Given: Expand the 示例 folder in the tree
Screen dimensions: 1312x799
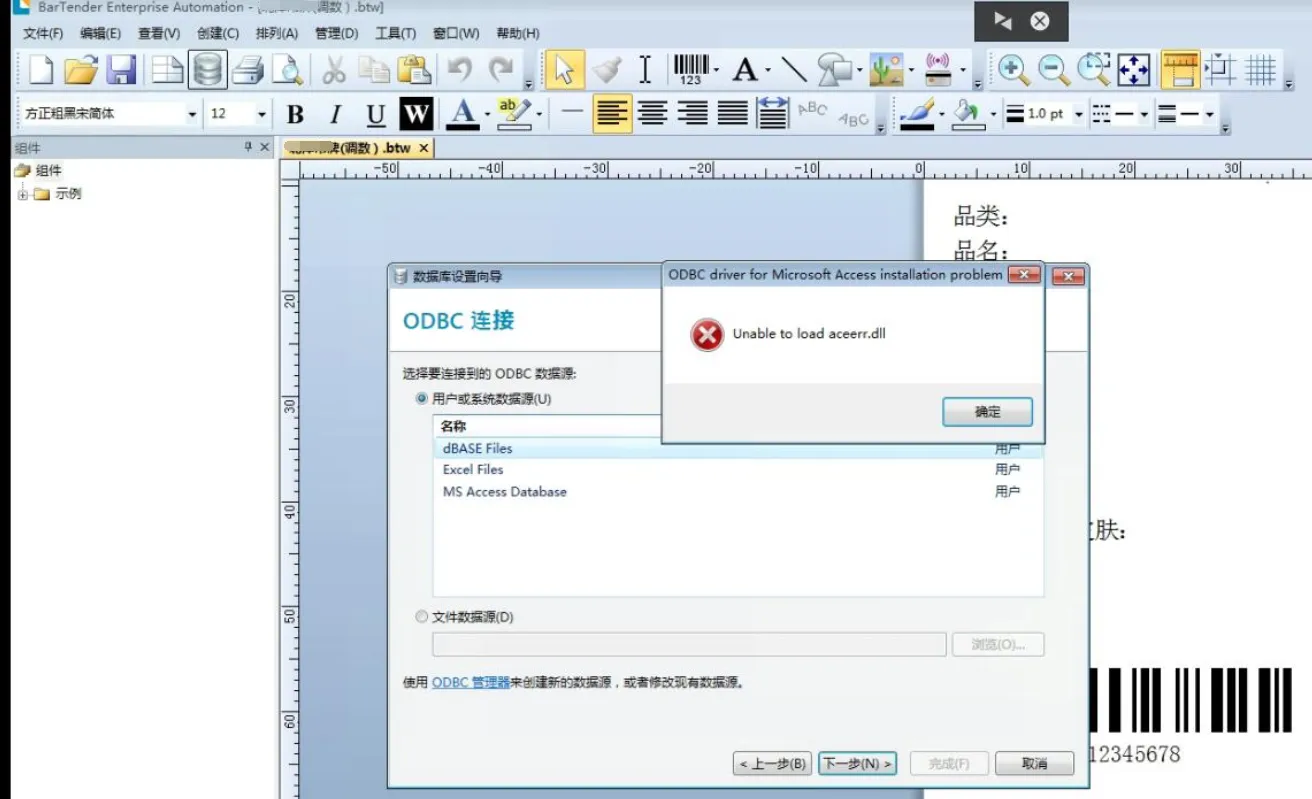Looking at the screenshot, I should [x=22, y=194].
